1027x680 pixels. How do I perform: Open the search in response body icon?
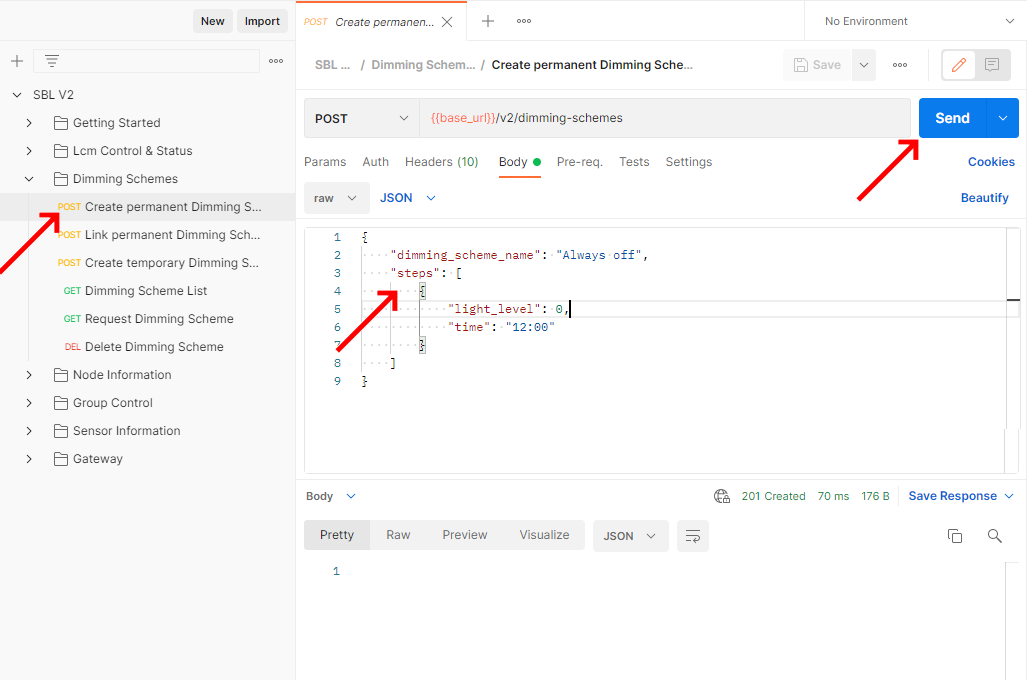coord(994,536)
